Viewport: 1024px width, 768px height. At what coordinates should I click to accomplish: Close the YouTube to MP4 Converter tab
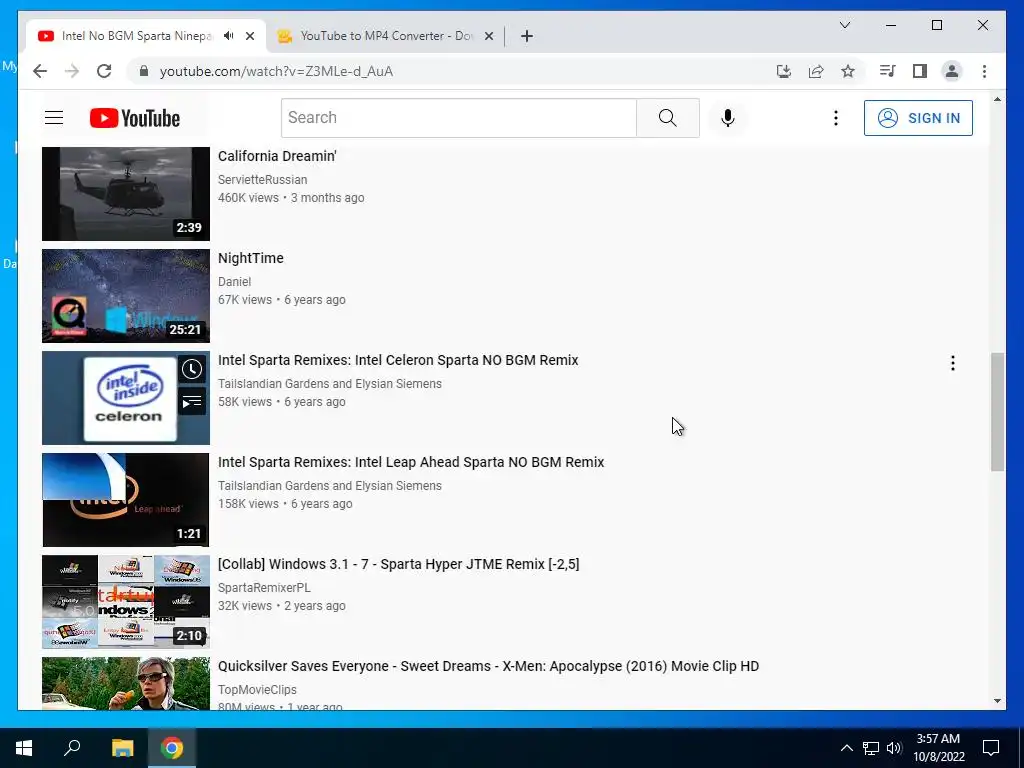pyautogui.click(x=488, y=37)
